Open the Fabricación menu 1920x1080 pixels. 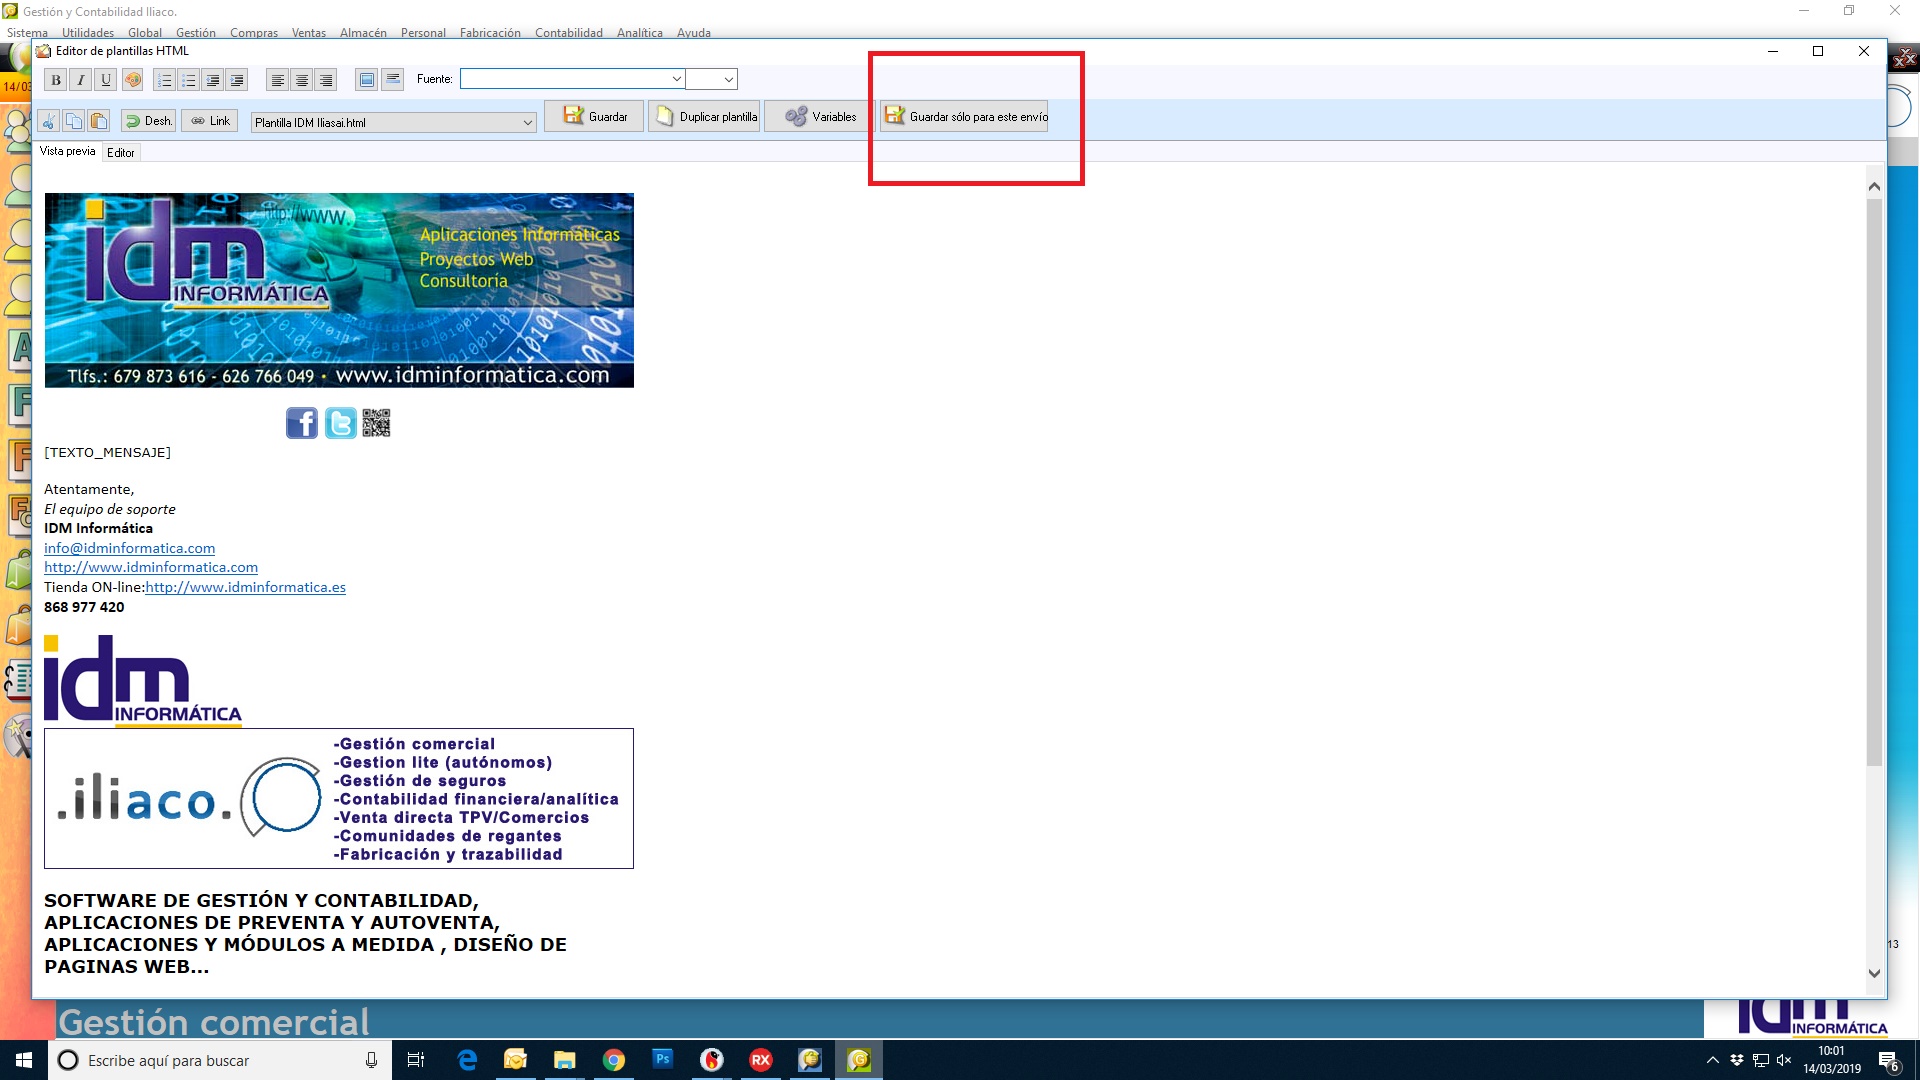[490, 33]
